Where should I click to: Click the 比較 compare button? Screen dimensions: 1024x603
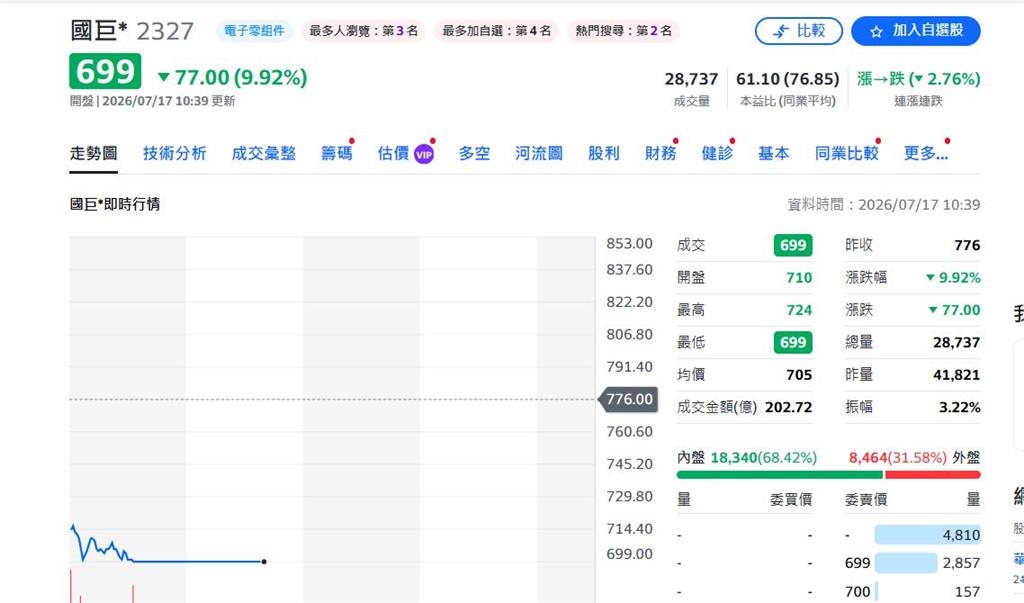point(799,31)
